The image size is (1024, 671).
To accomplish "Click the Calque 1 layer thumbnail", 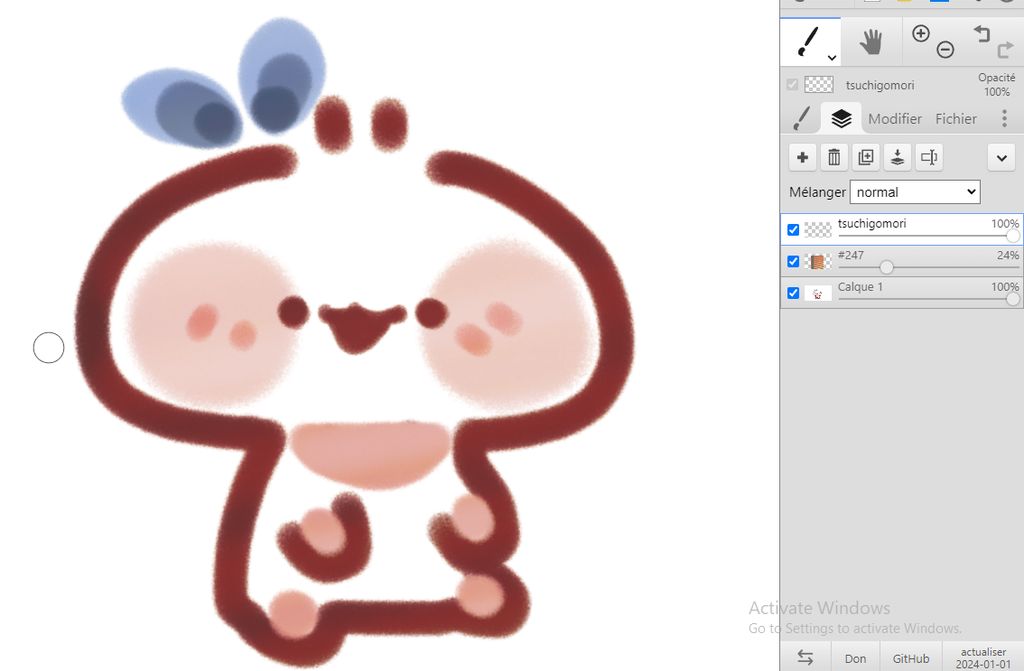I will [x=818, y=293].
